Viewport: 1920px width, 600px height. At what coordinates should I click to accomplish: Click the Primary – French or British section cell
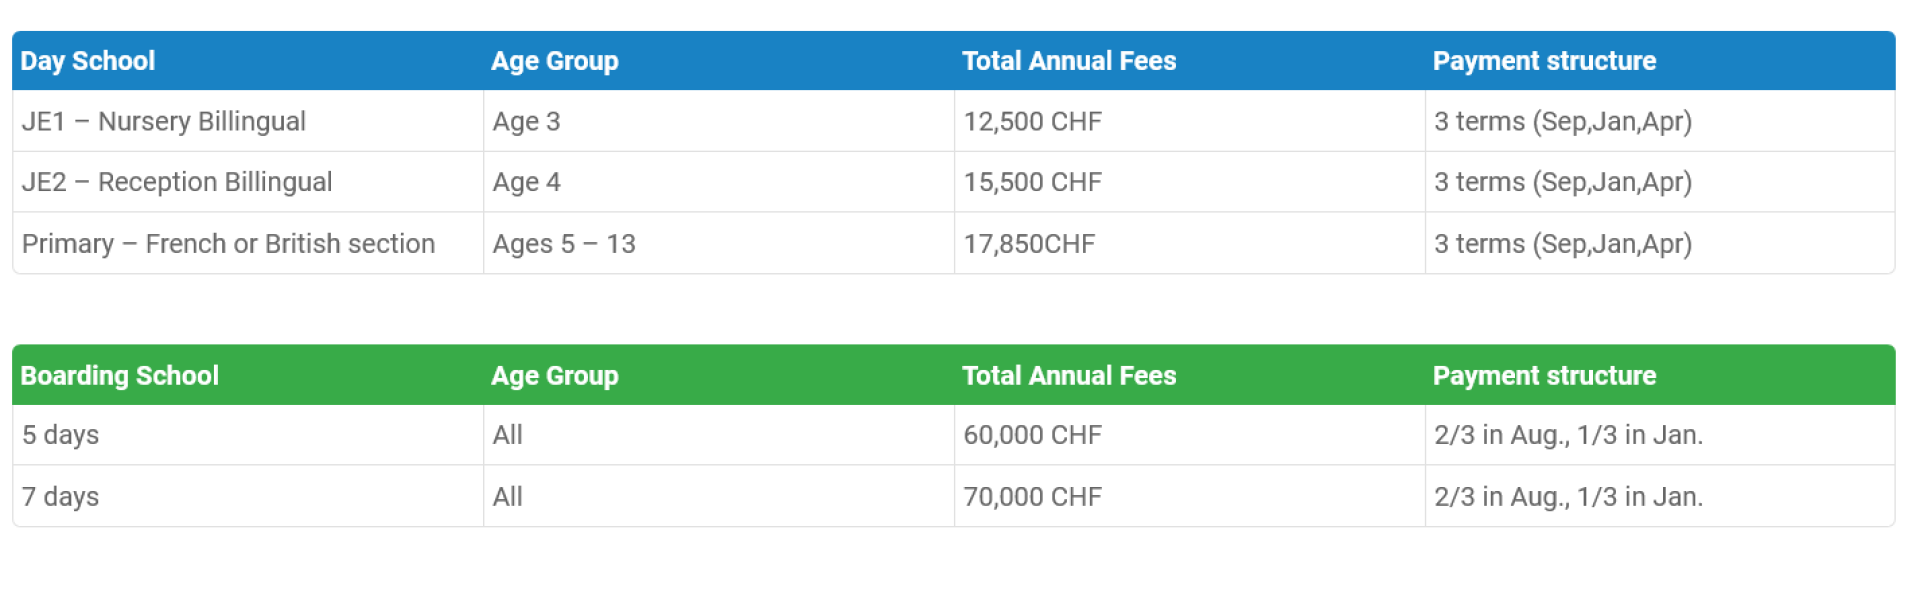tap(228, 244)
